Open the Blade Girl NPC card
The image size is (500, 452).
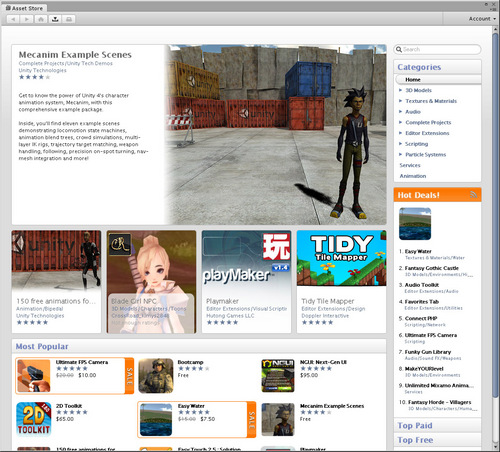pos(151,281)
